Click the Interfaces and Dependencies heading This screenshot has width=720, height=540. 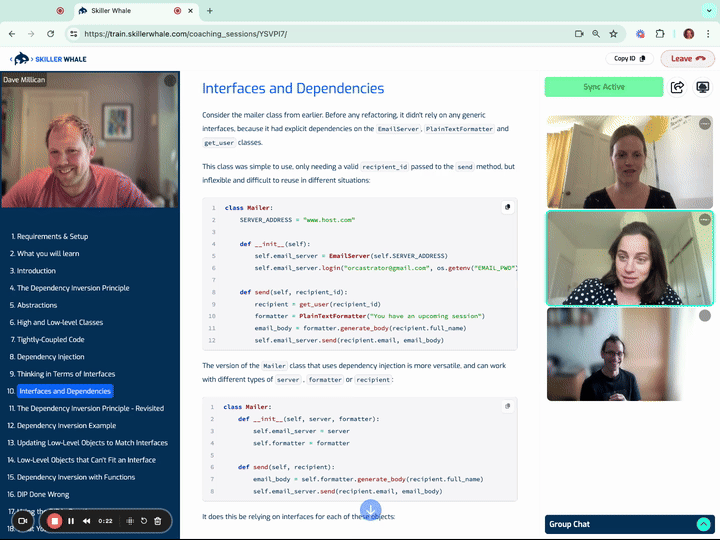(293, 88)
